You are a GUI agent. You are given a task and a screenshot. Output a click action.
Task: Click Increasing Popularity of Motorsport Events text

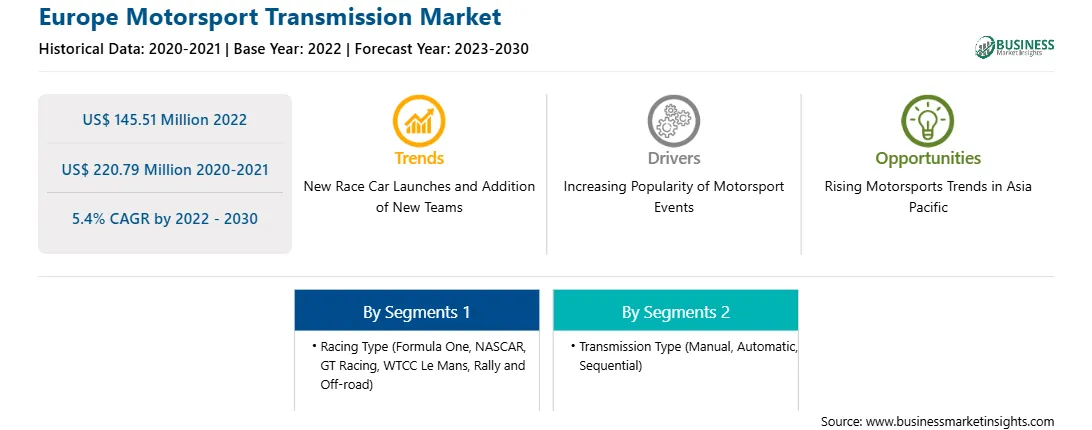point(673,197)
